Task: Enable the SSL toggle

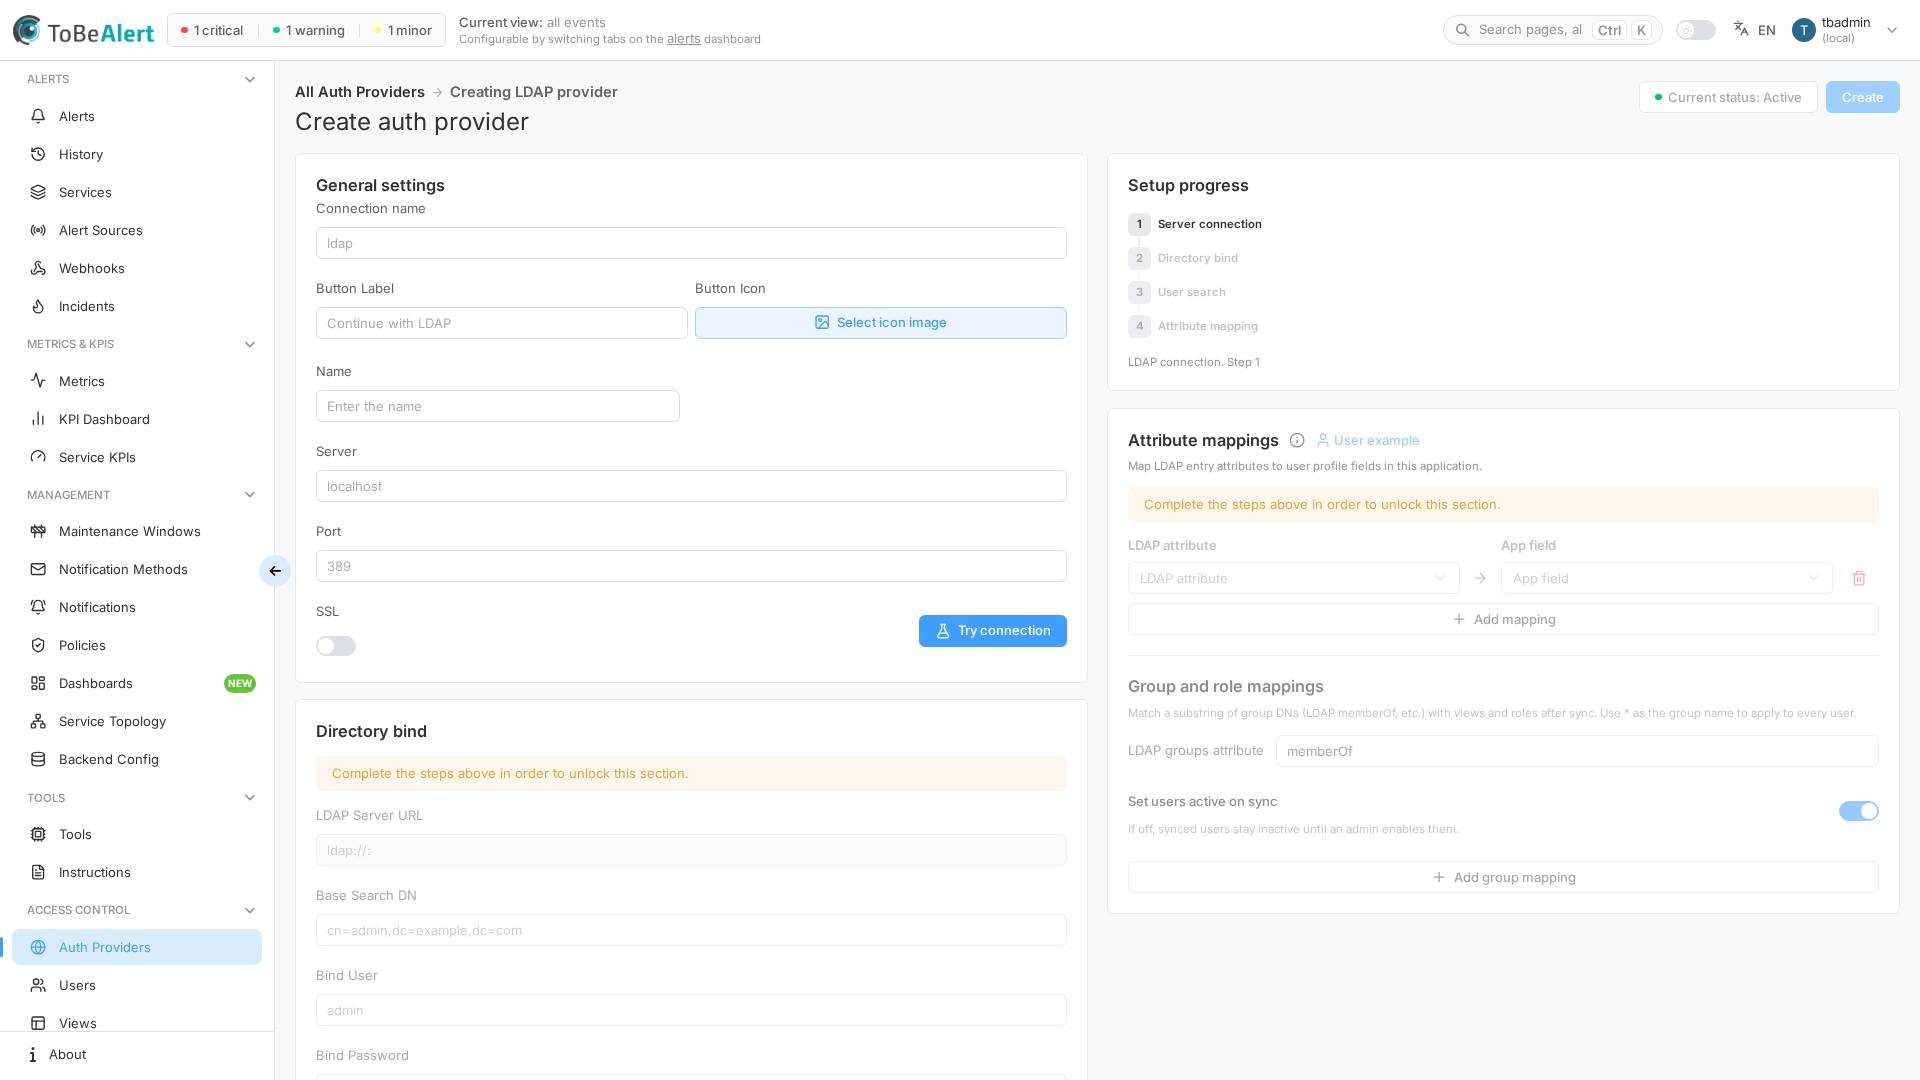Action: point(336,646)
